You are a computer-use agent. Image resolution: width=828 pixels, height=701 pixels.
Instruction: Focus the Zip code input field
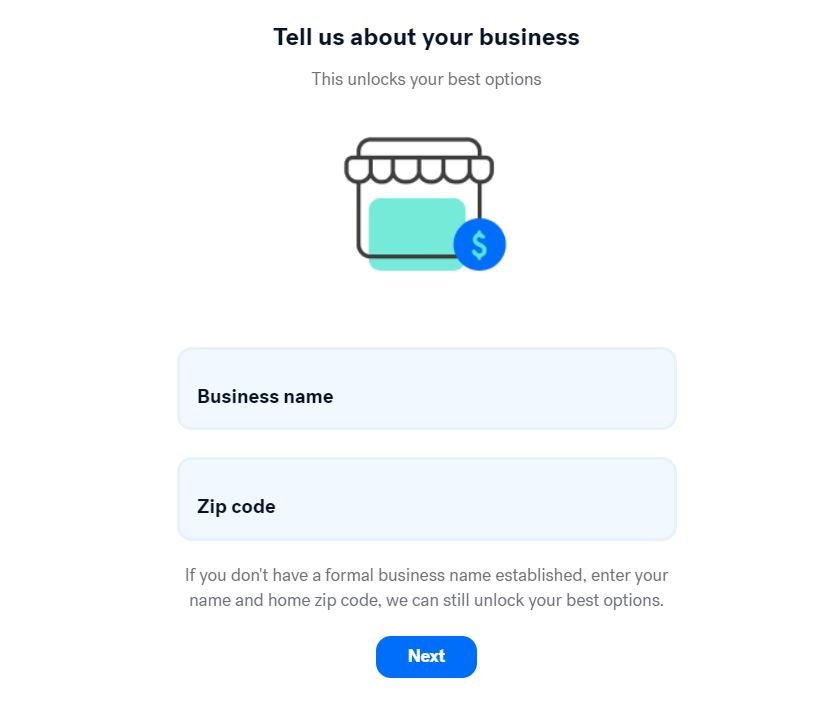point(427,499)
